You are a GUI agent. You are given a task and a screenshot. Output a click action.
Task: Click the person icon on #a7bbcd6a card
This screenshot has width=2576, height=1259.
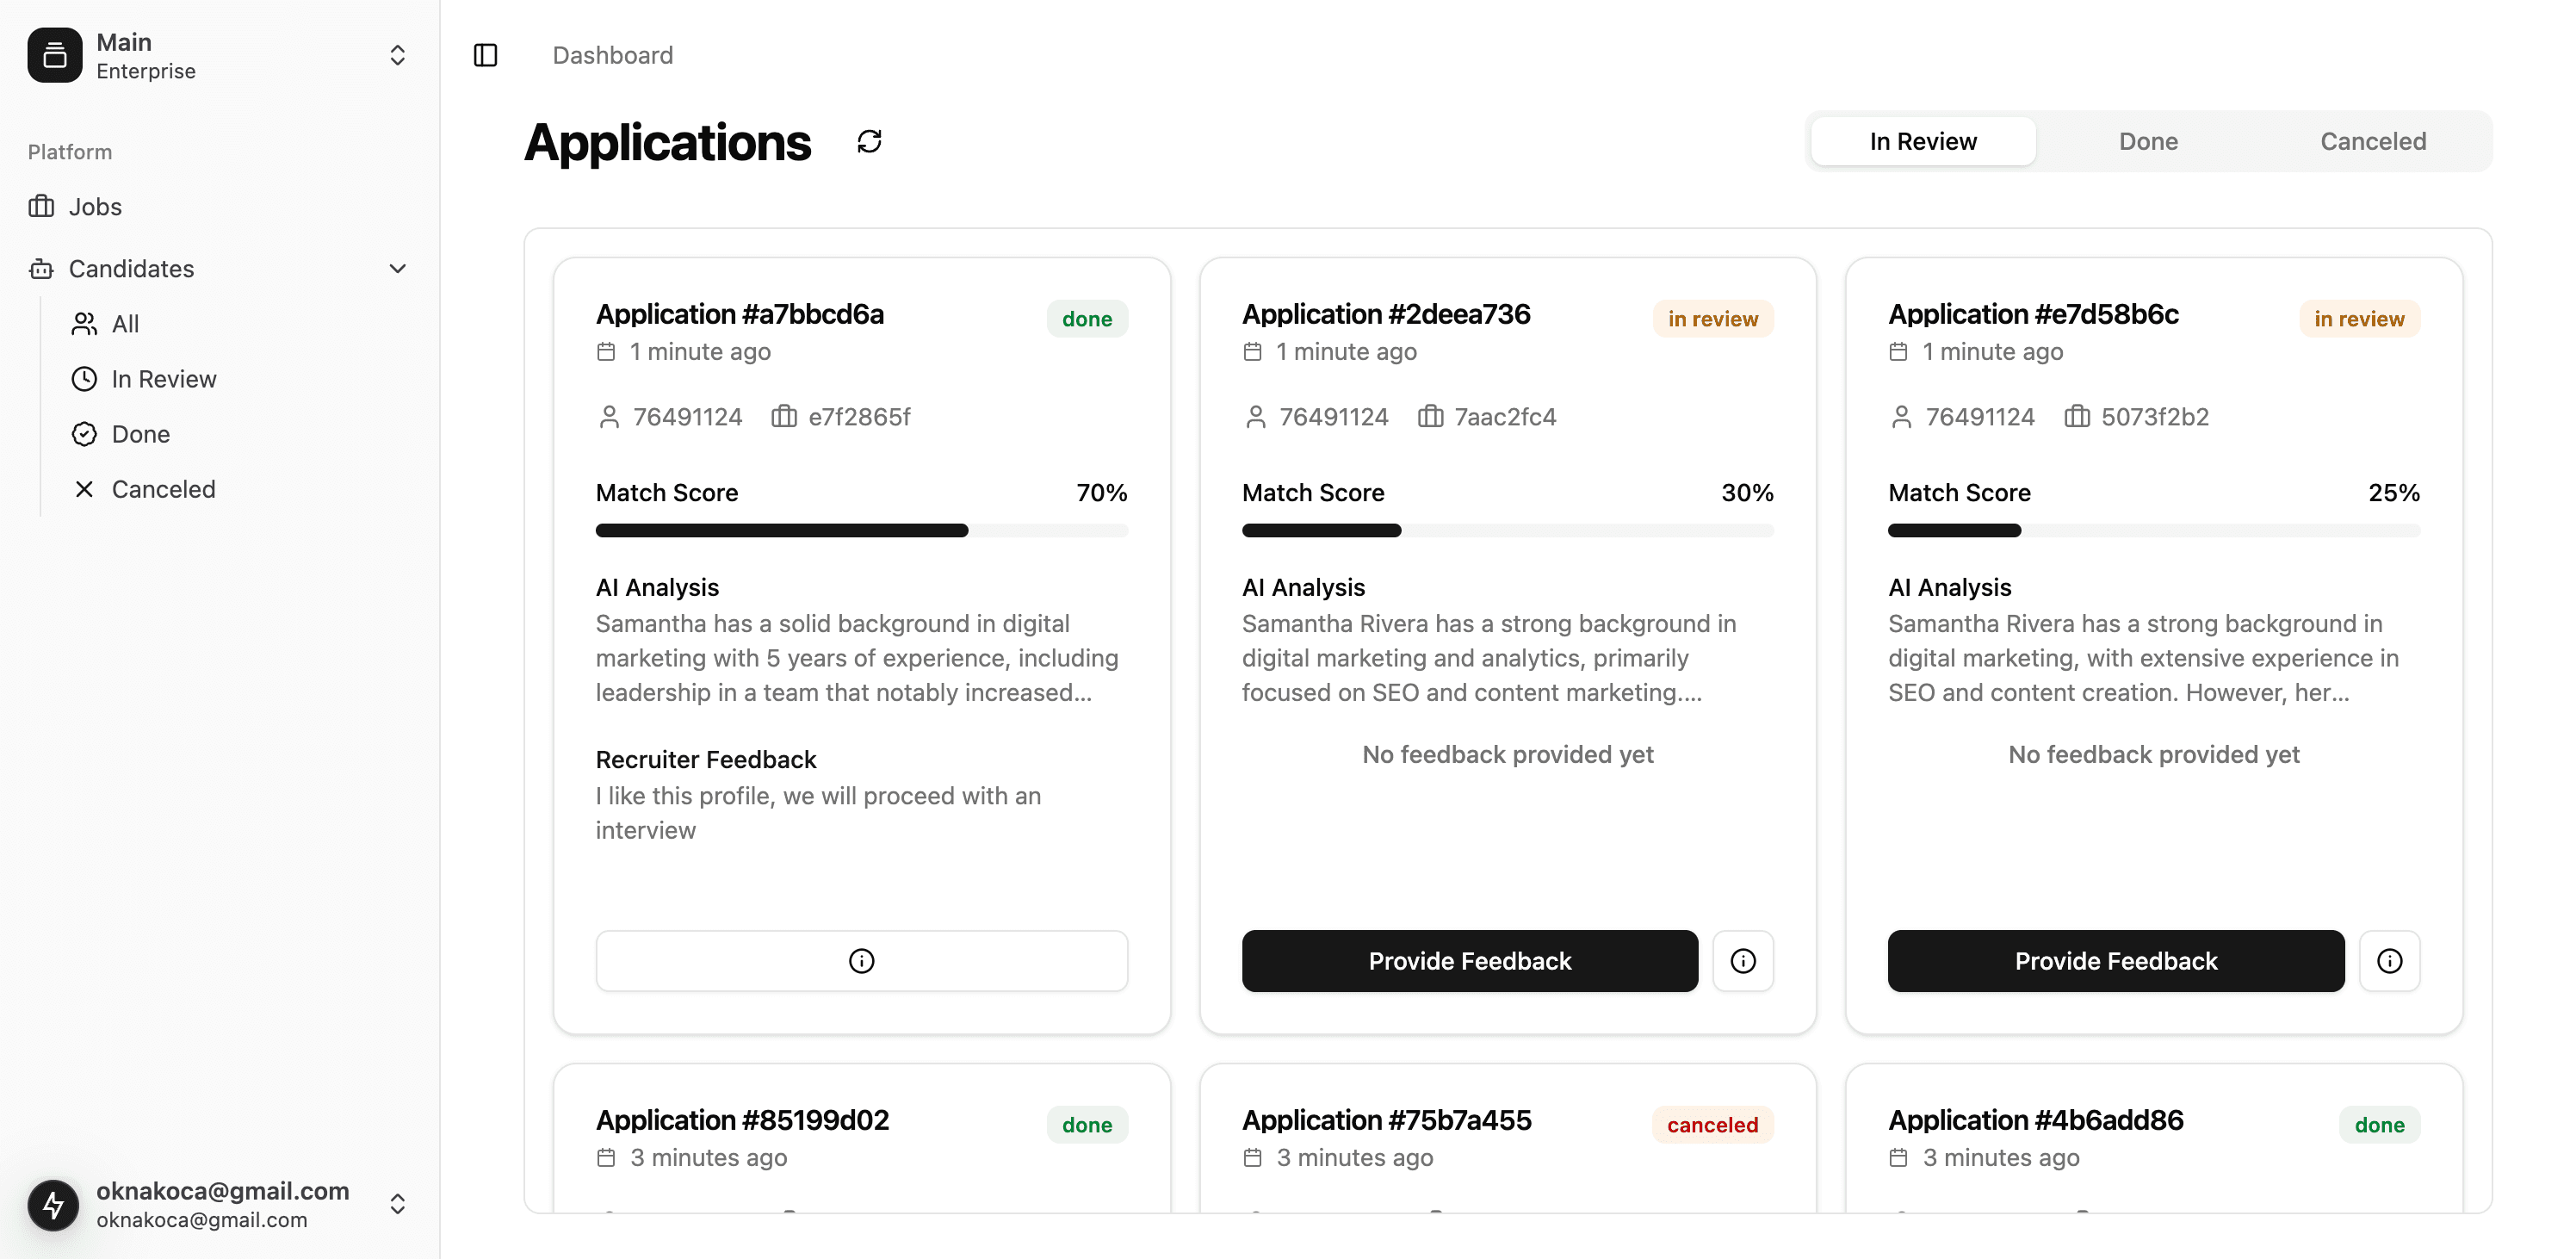click(608, 417)
